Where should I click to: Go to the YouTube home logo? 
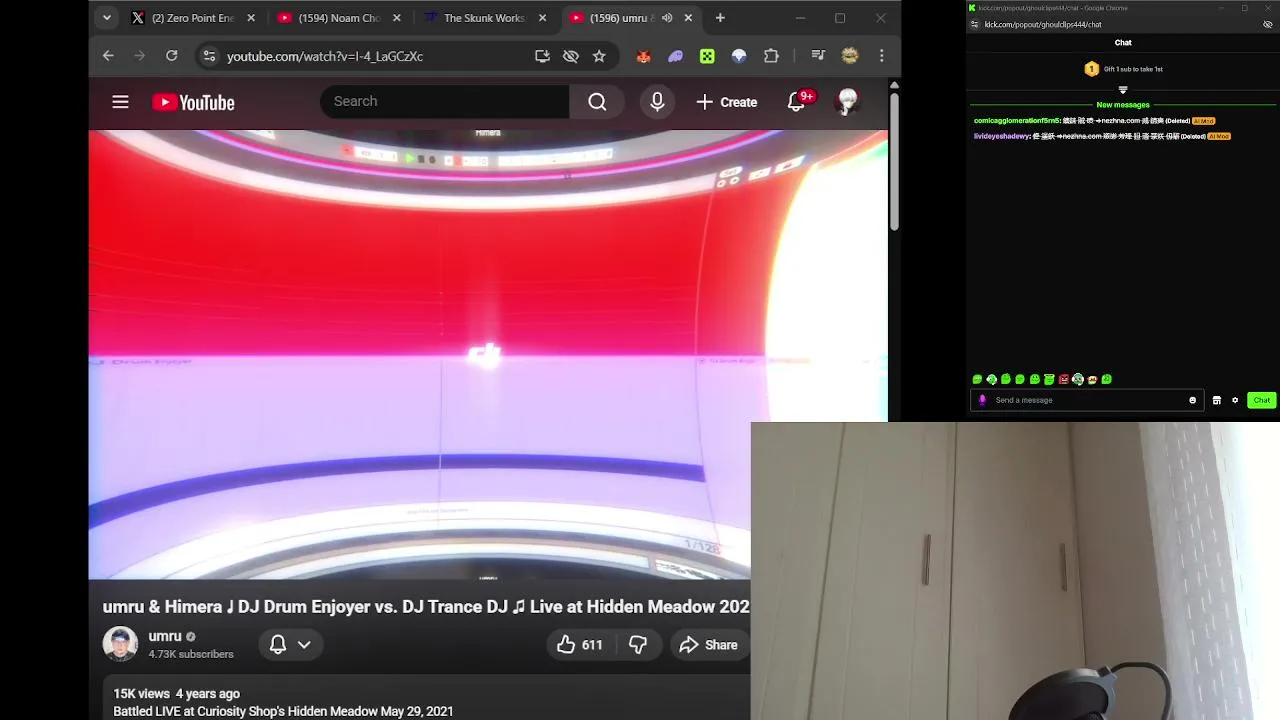(193, 102)
